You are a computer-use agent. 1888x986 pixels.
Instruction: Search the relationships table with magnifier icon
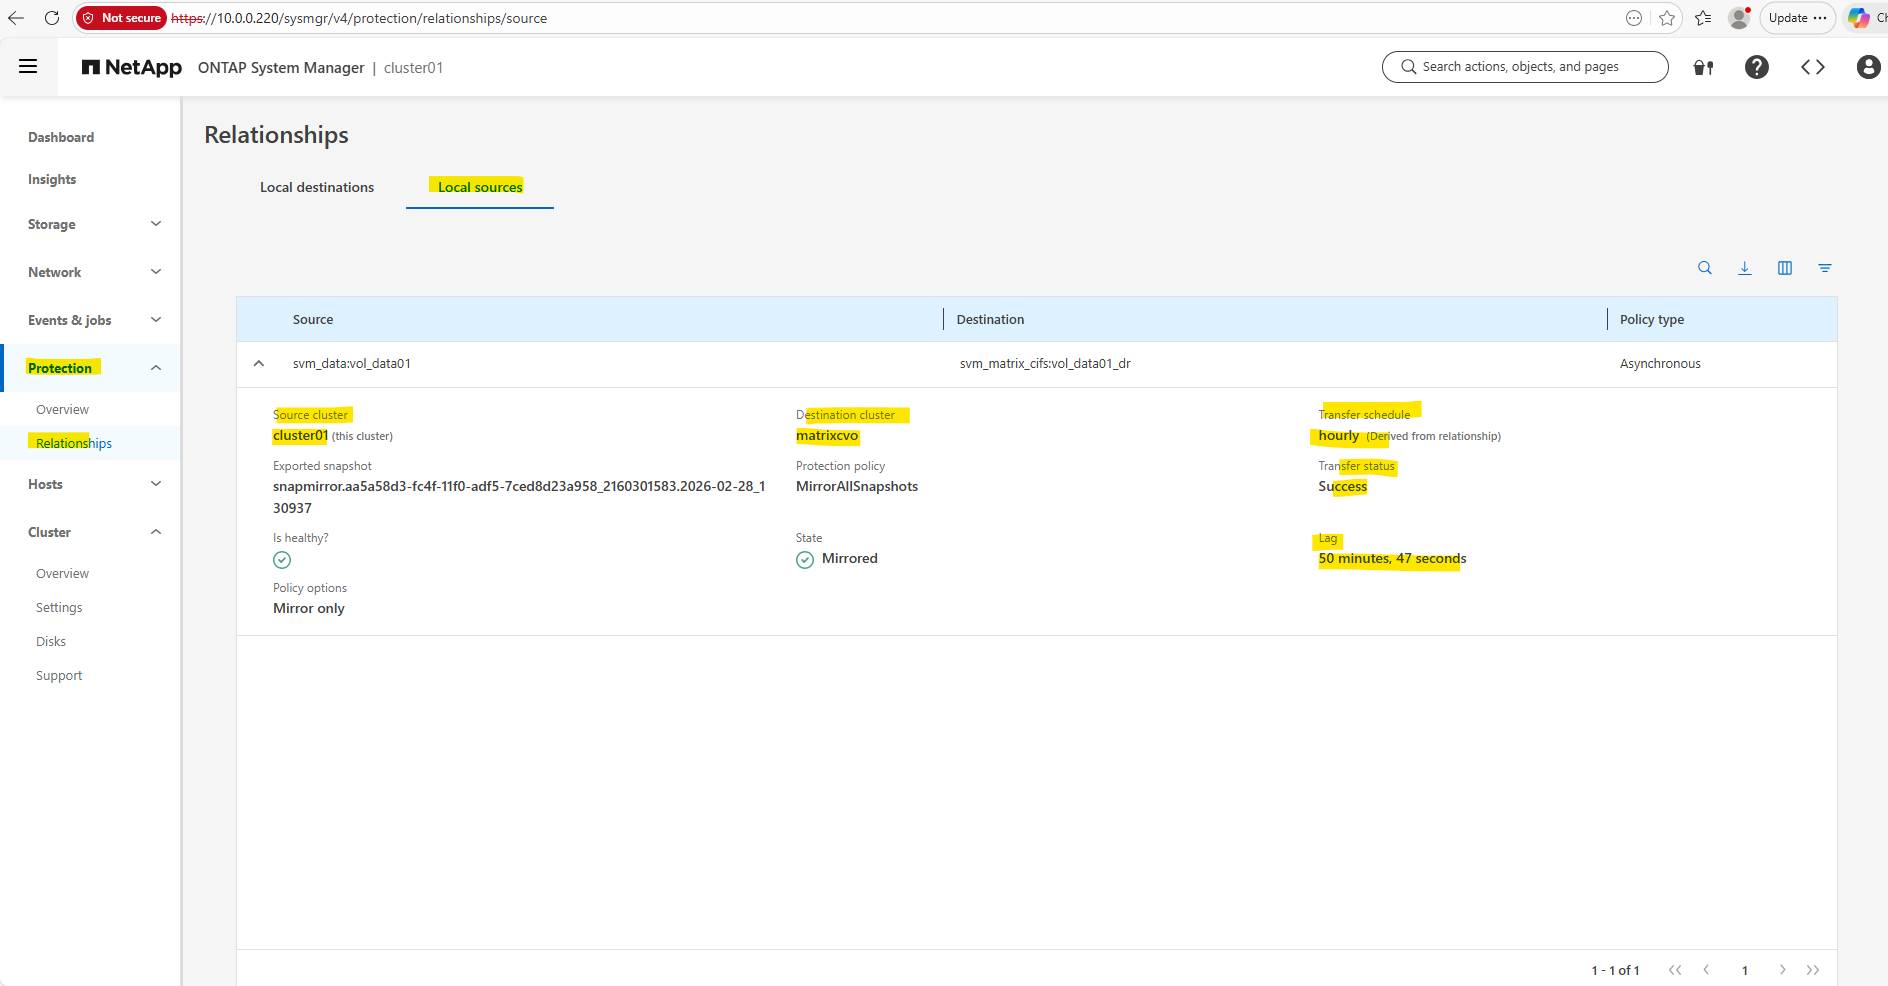[x=1705, y=268]
